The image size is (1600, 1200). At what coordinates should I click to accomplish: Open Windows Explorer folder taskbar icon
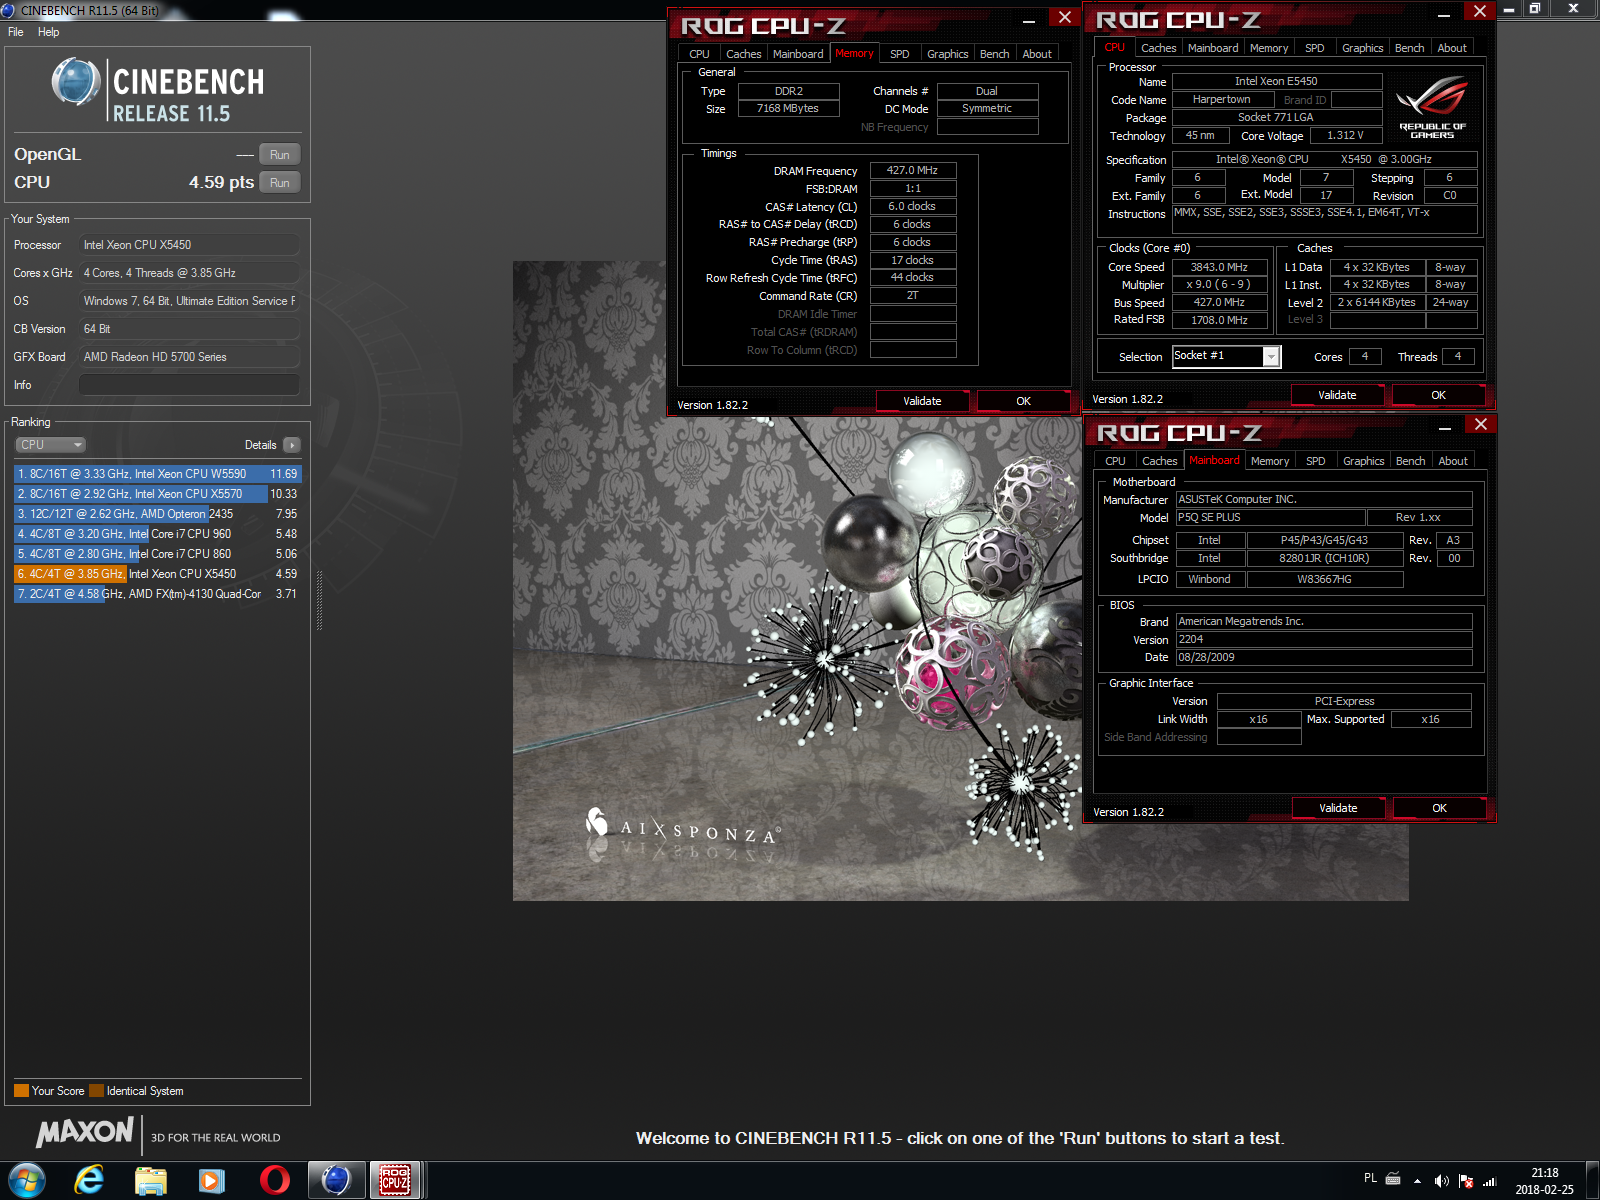pos(151,1180)
